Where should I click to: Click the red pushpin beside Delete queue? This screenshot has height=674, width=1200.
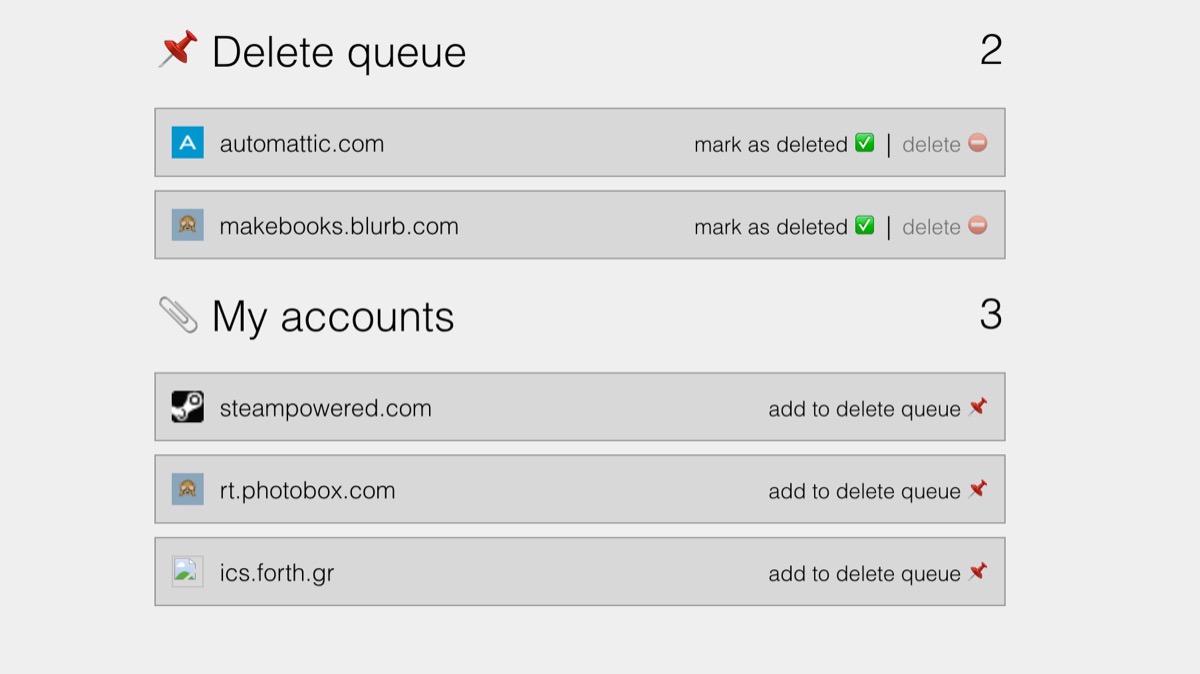tap(179, 49)
